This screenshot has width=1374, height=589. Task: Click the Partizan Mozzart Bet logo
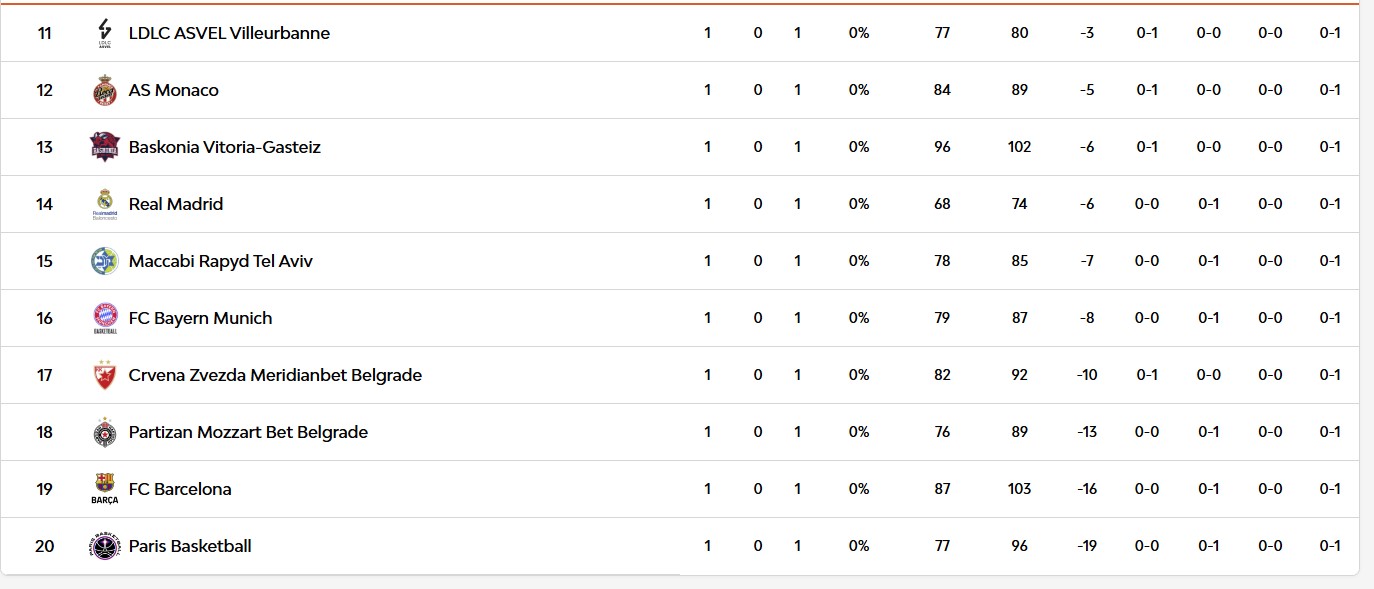click(x=105, y=432)
